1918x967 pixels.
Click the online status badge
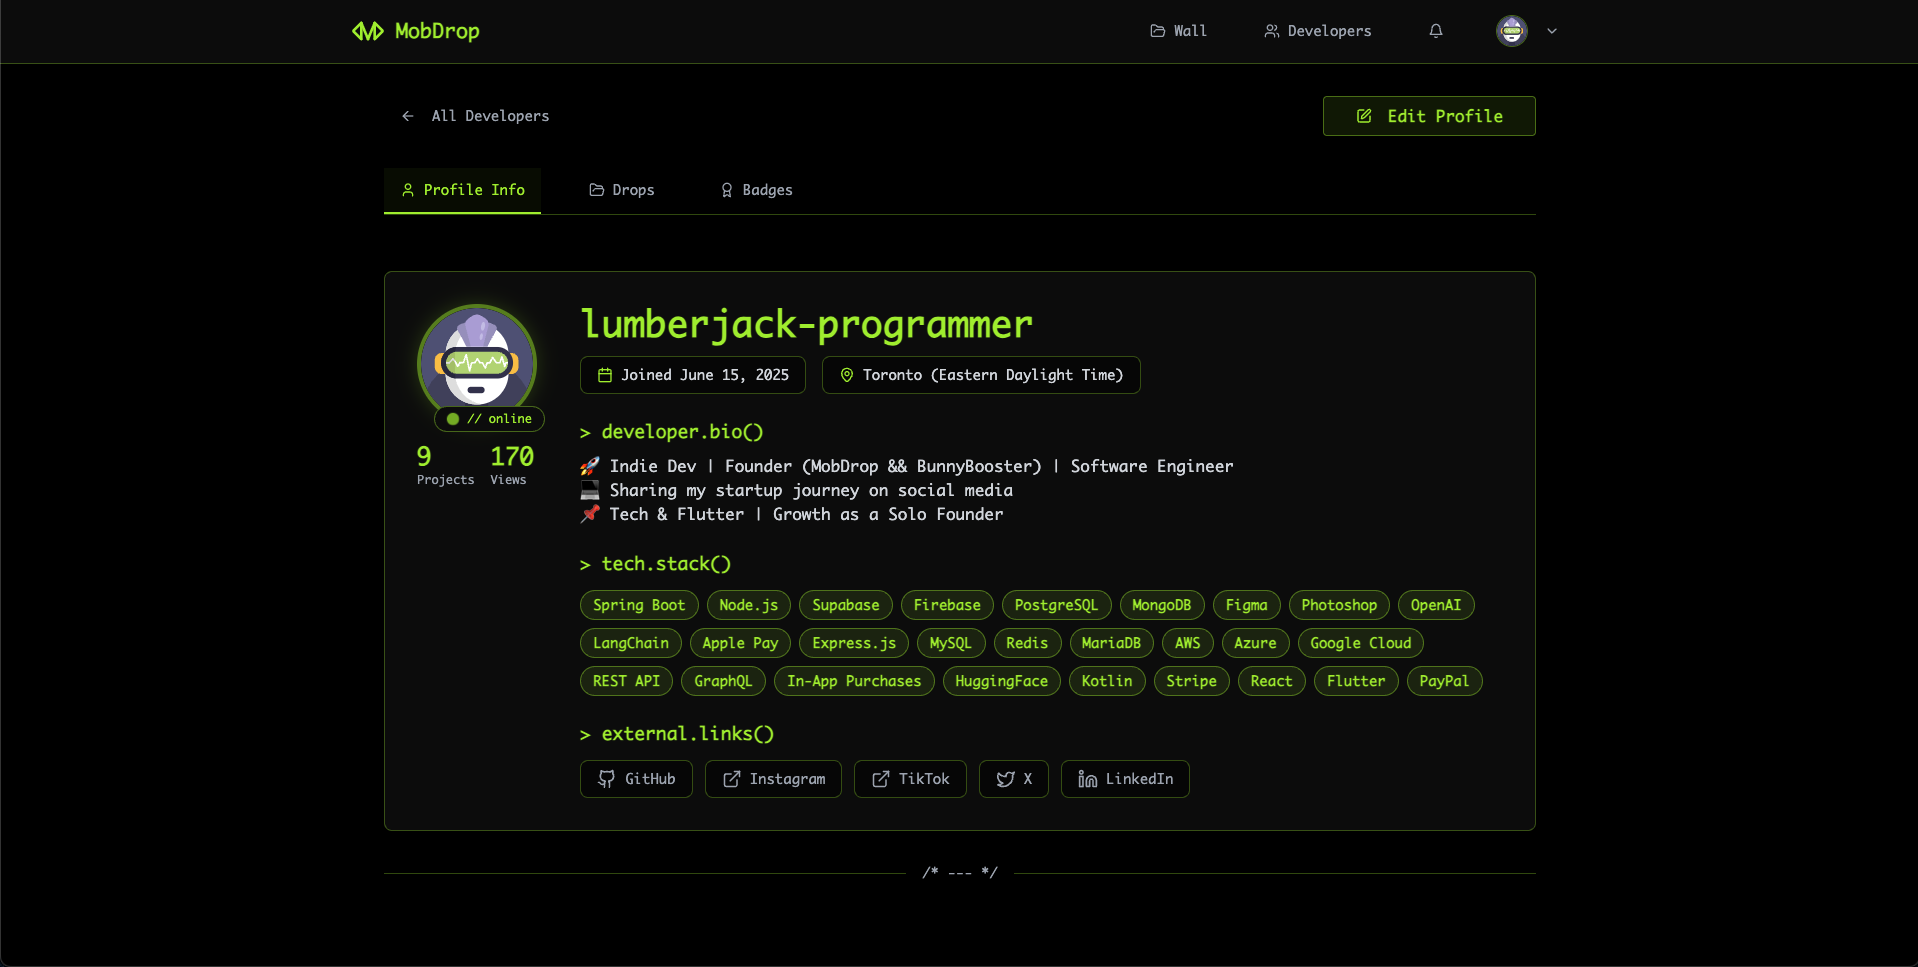click(490, 419)
